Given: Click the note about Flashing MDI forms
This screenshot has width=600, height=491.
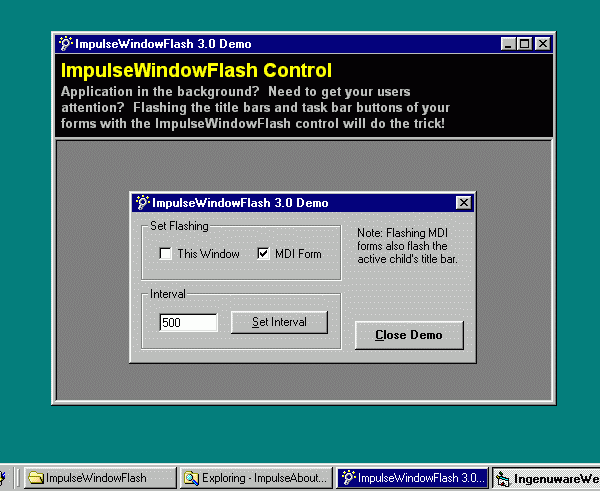Looking at the screenshot, I should tap(407, 246).
